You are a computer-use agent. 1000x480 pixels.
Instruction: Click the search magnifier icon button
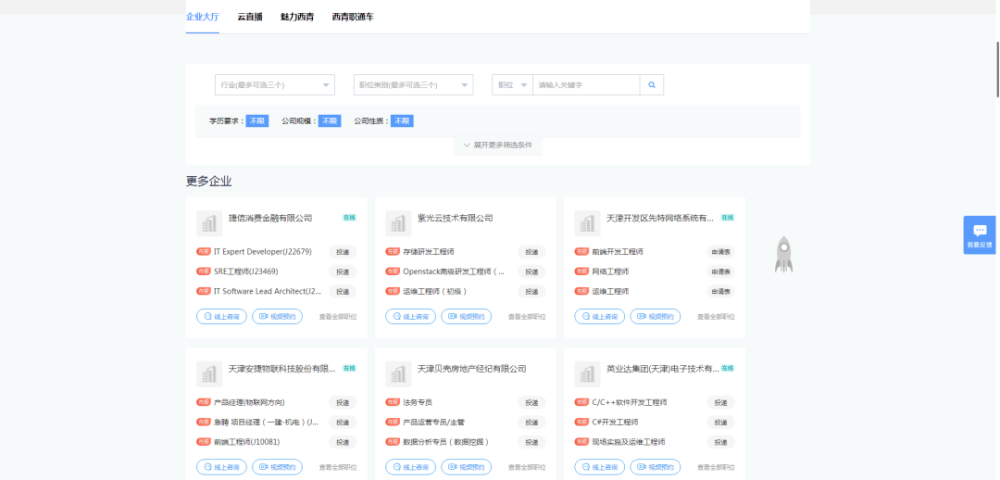[652, 85]
